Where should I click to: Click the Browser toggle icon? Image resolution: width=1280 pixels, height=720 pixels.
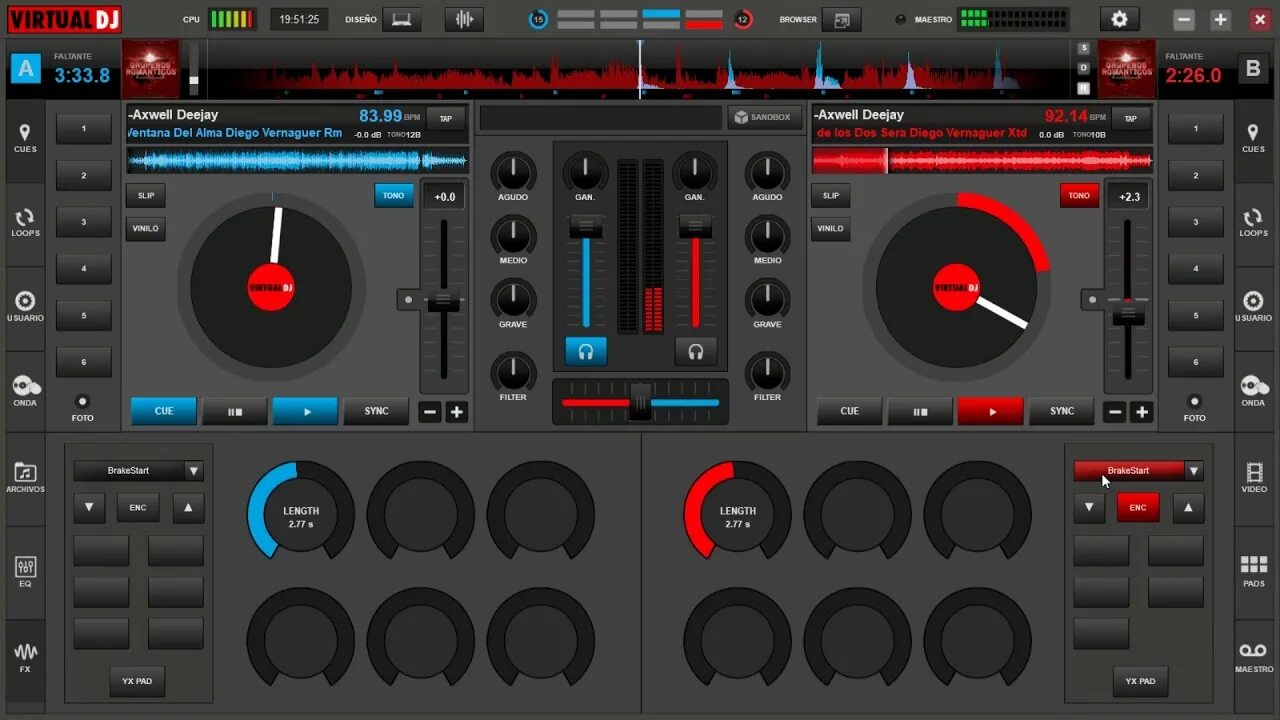click(842, 19)
